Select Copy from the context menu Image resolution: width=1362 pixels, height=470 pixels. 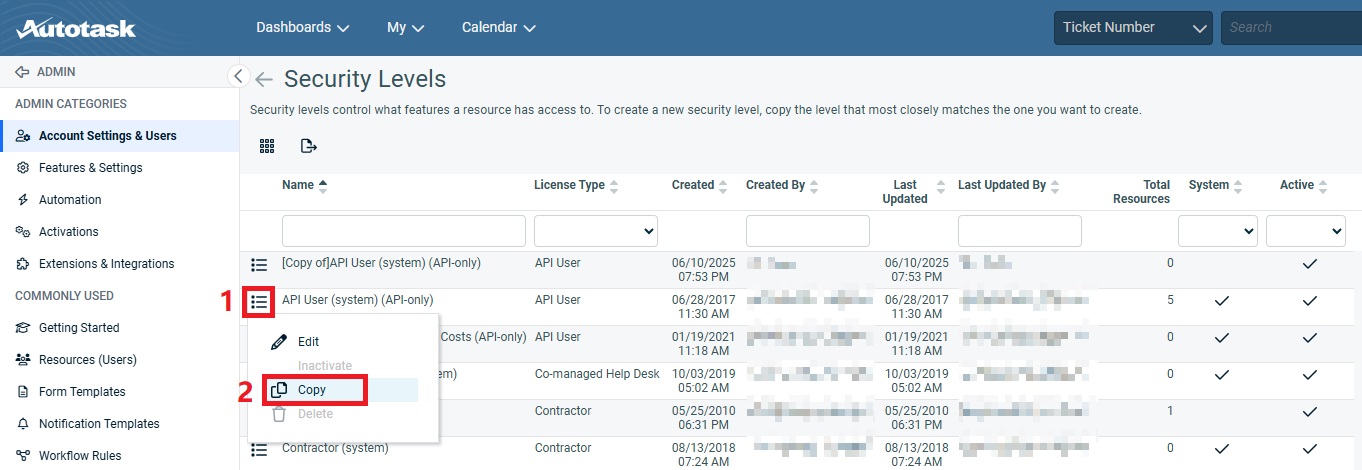312,390
